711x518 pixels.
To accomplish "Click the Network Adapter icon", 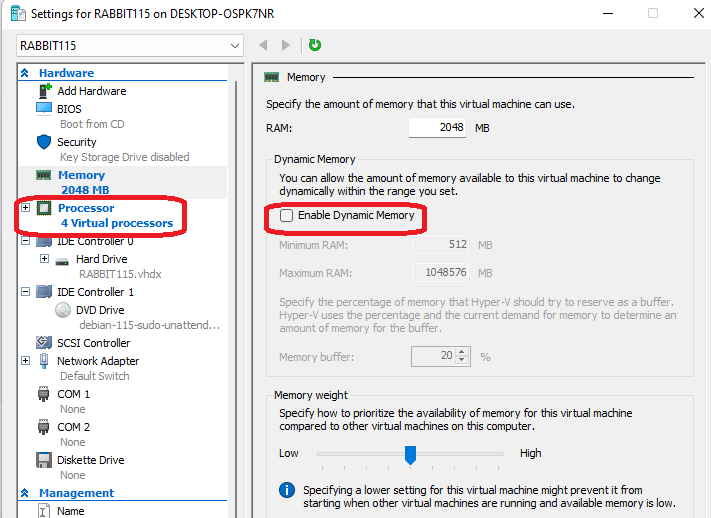I will pyautogui.click(x=44, y=361).
